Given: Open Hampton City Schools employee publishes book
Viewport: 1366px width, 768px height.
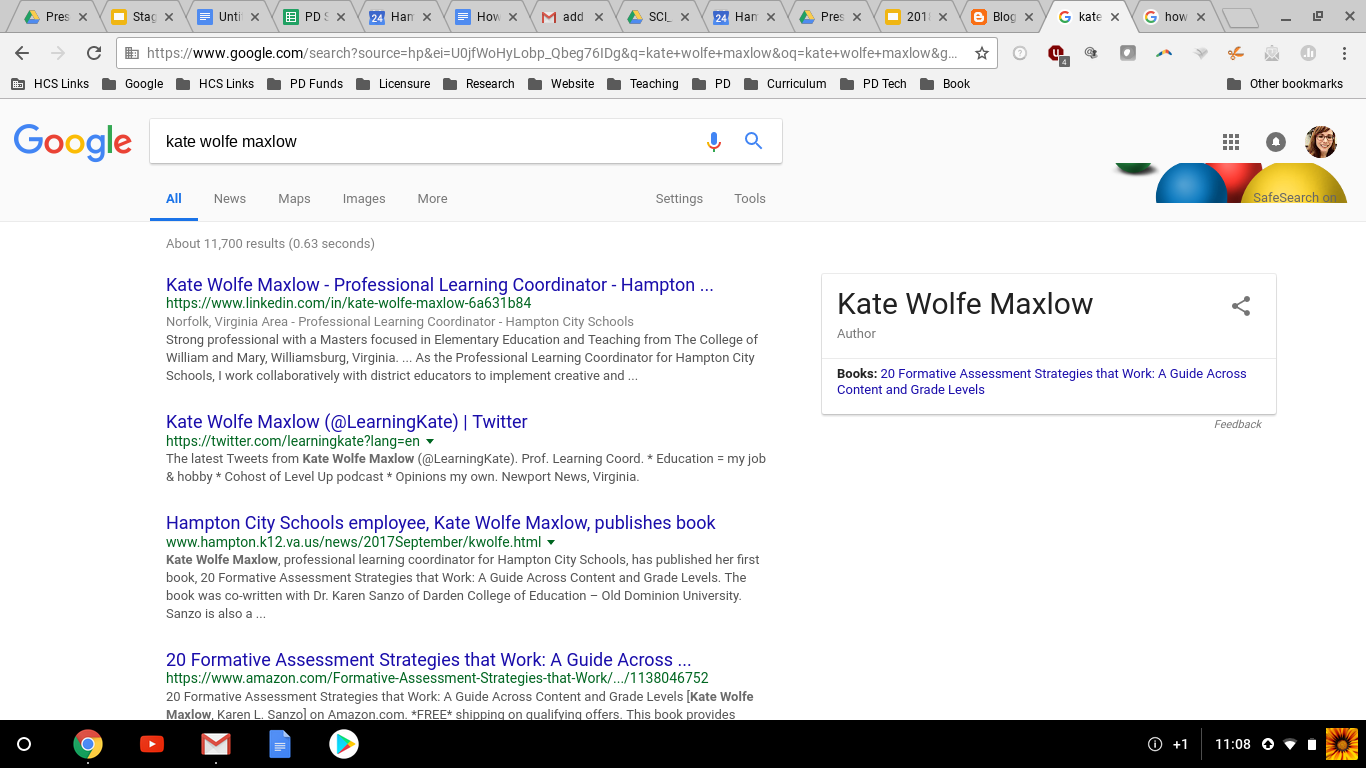Looking at the screenshot, I should pos(441,523).
